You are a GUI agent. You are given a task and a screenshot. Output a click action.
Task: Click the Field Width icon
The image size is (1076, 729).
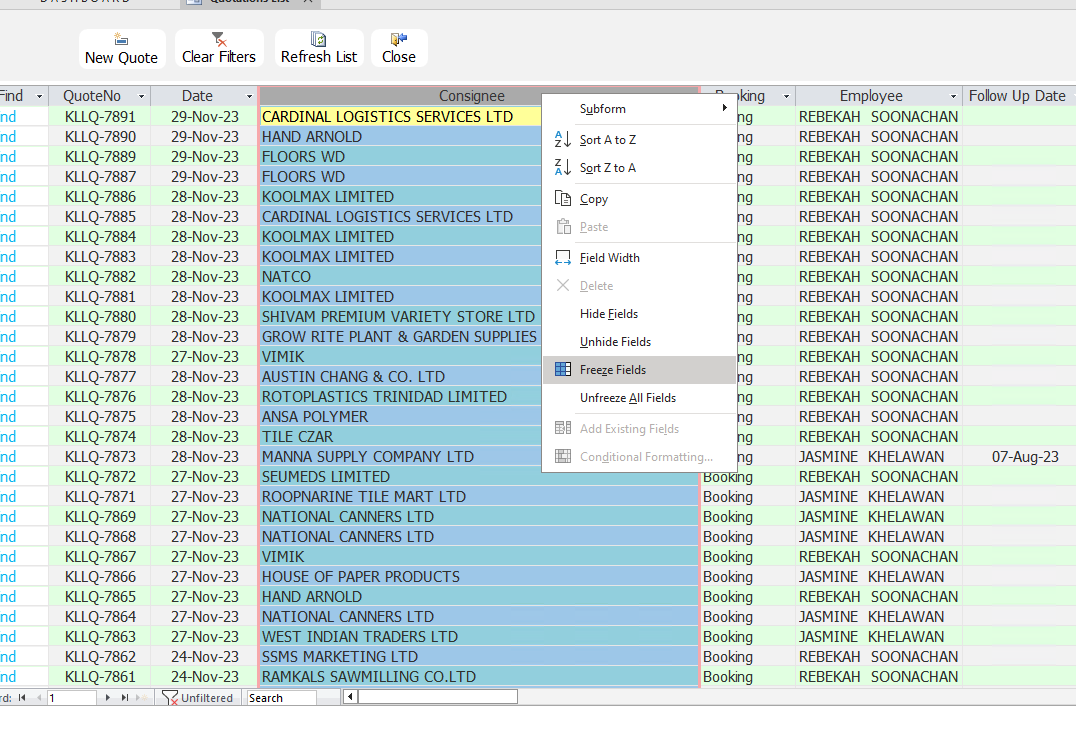click(x=564, y=257)
